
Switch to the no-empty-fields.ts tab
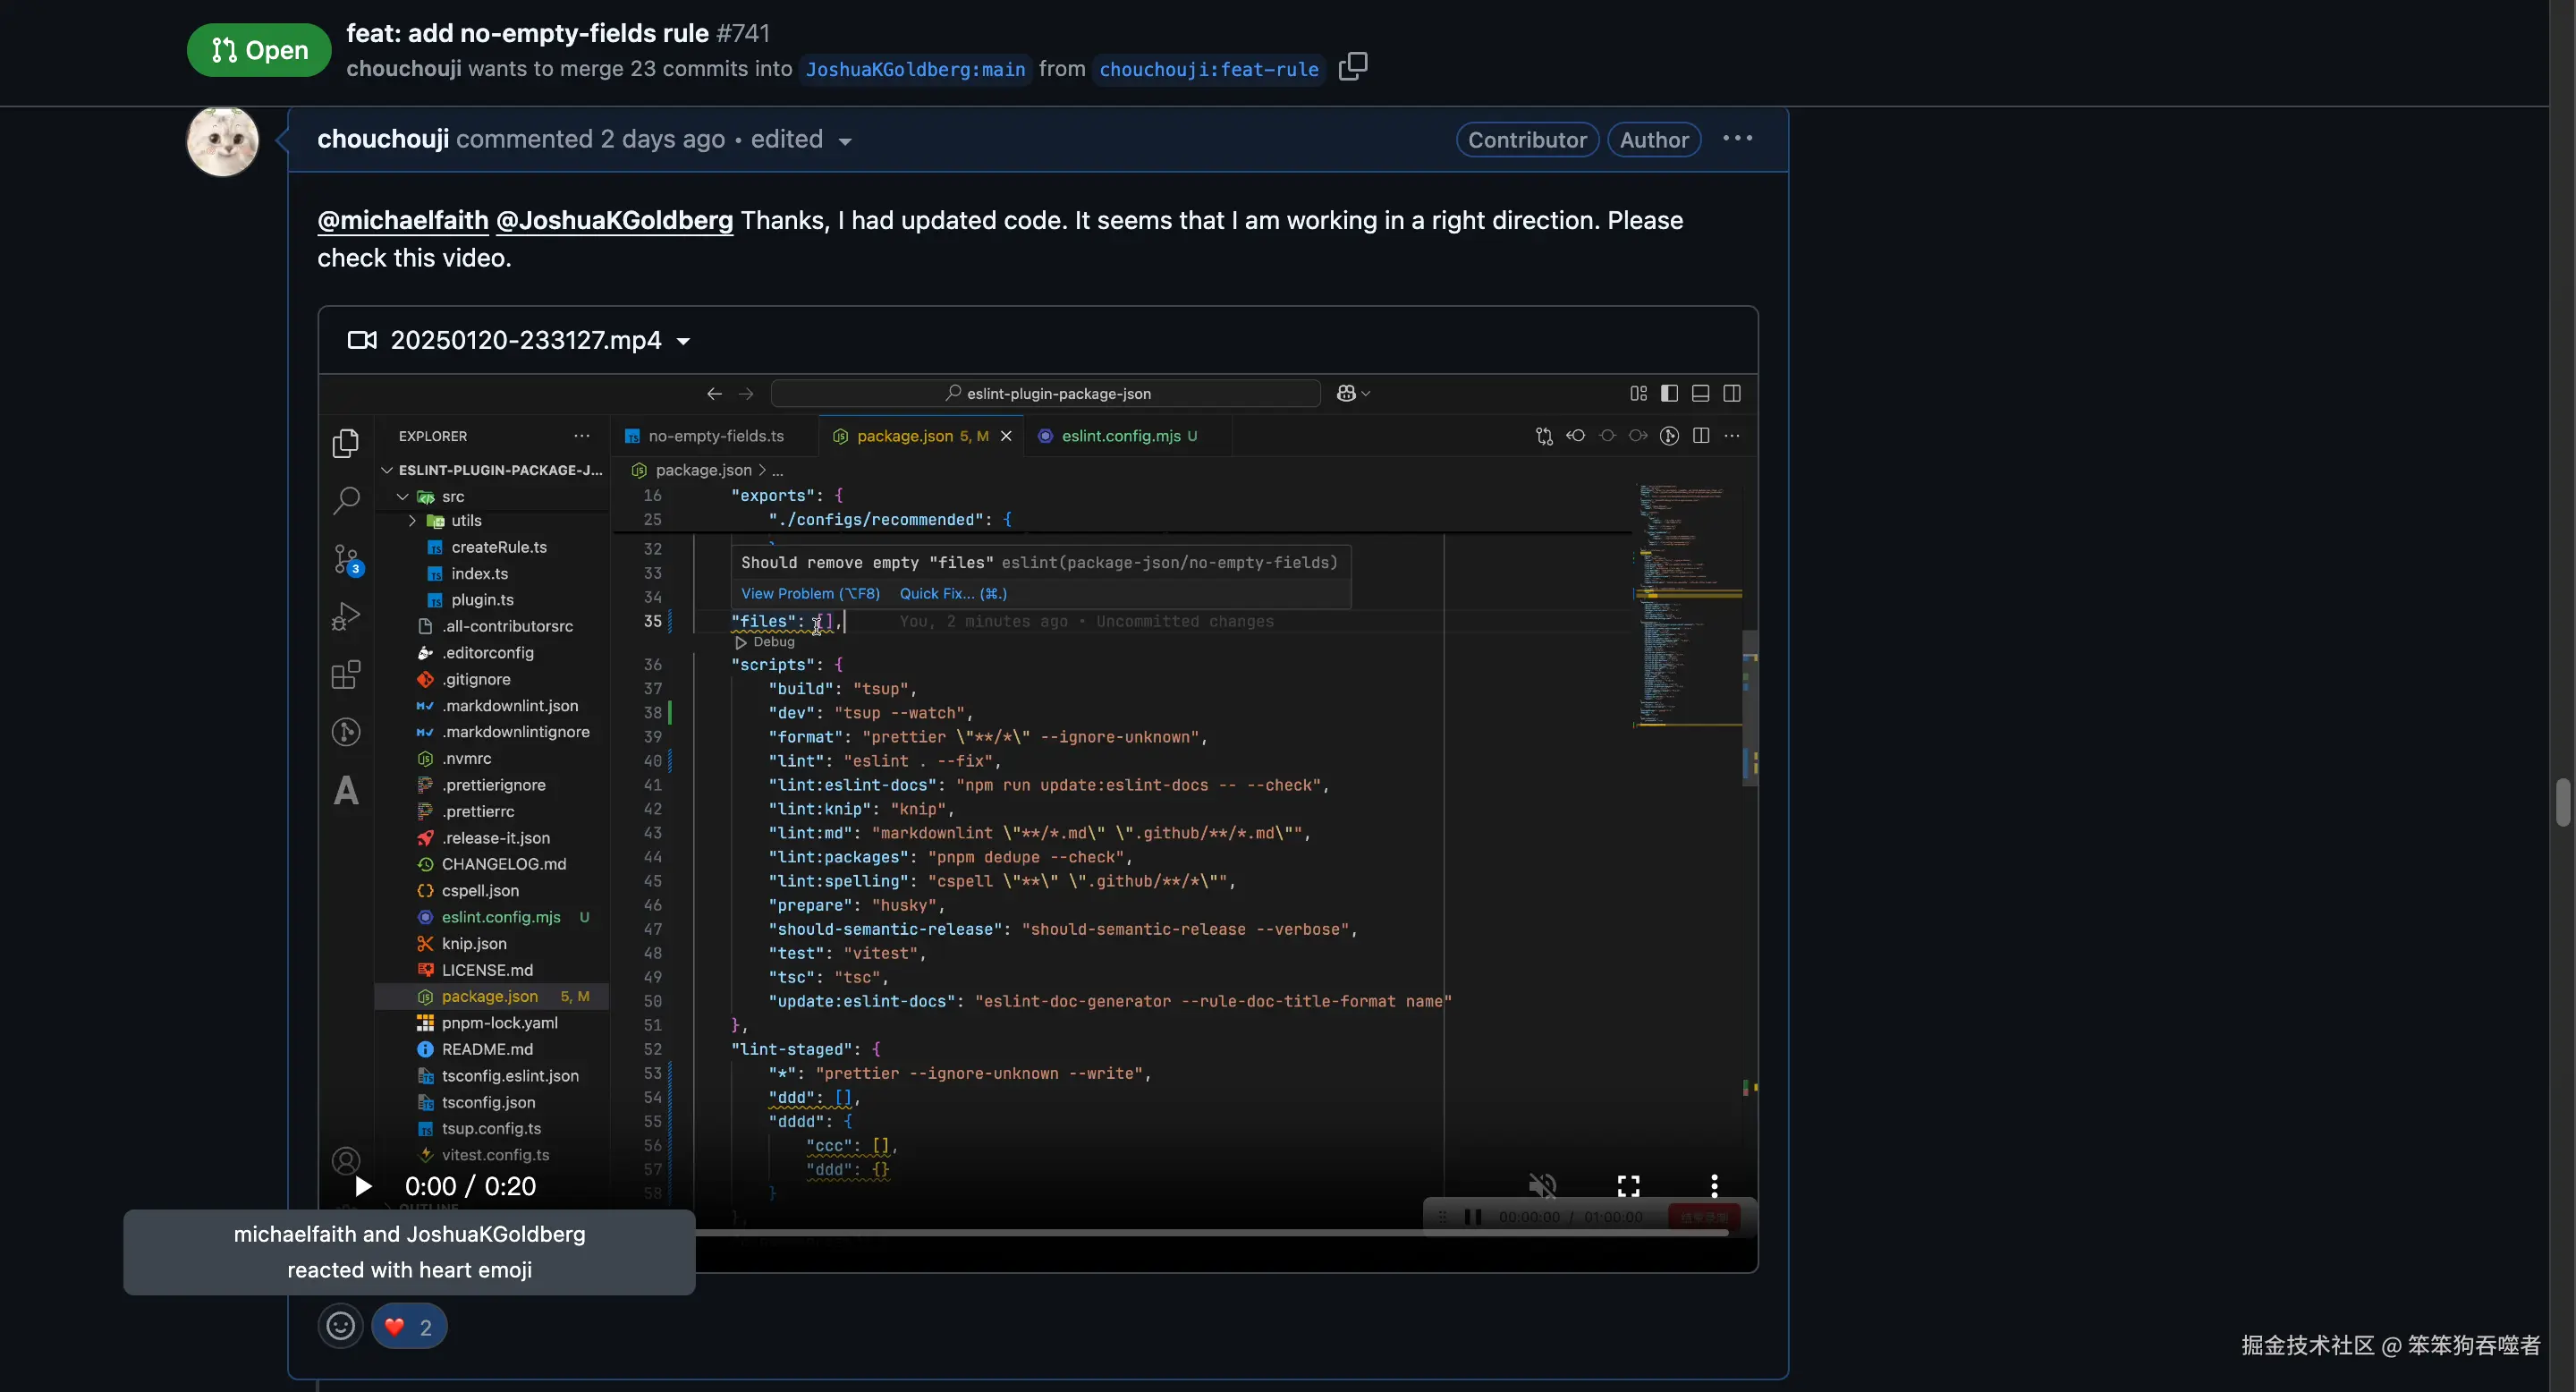pos(715,436)
